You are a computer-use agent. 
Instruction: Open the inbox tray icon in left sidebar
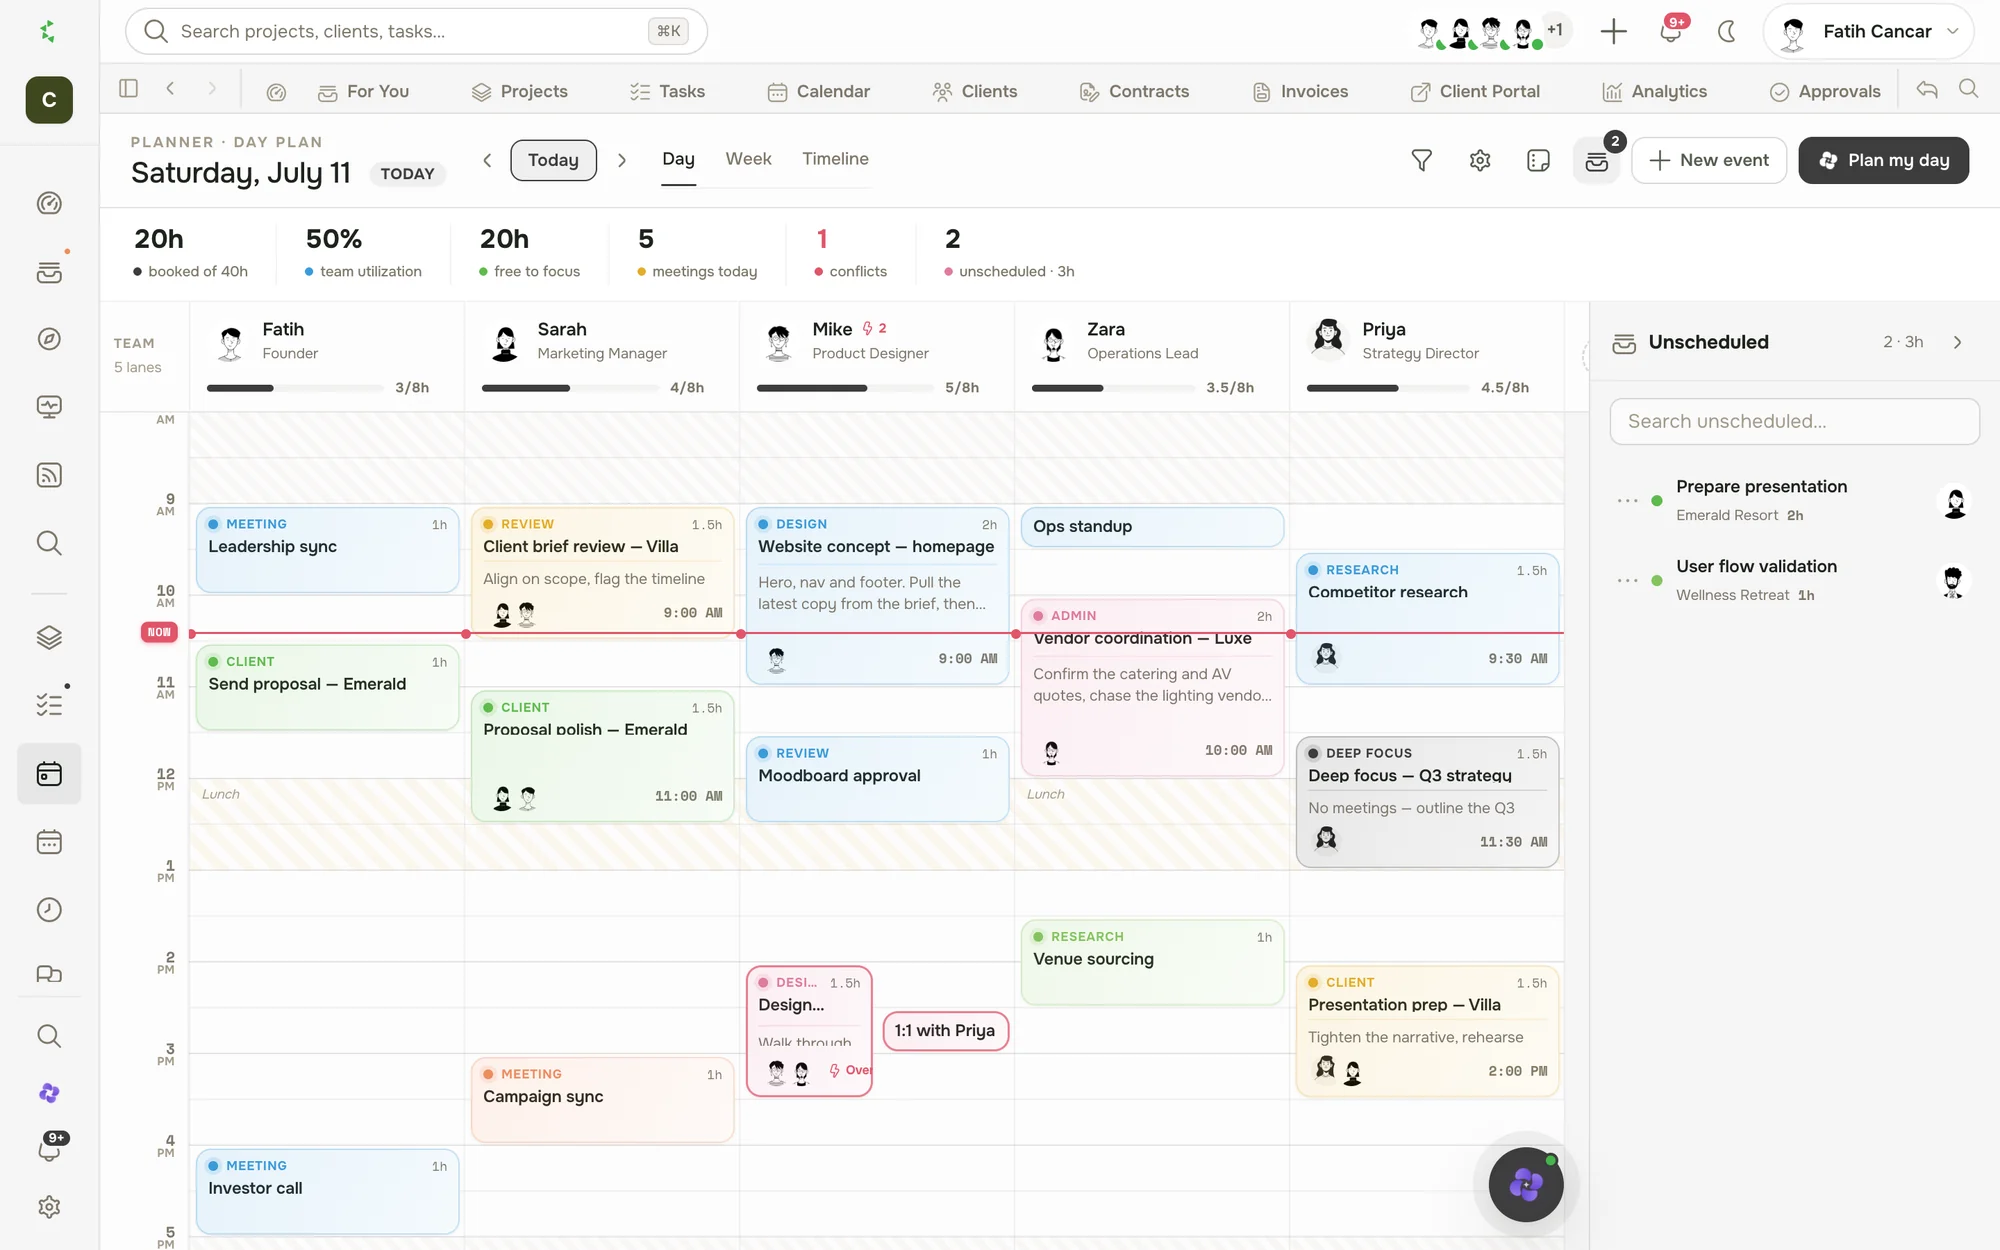pyautogui.click(x=49, y=272)
